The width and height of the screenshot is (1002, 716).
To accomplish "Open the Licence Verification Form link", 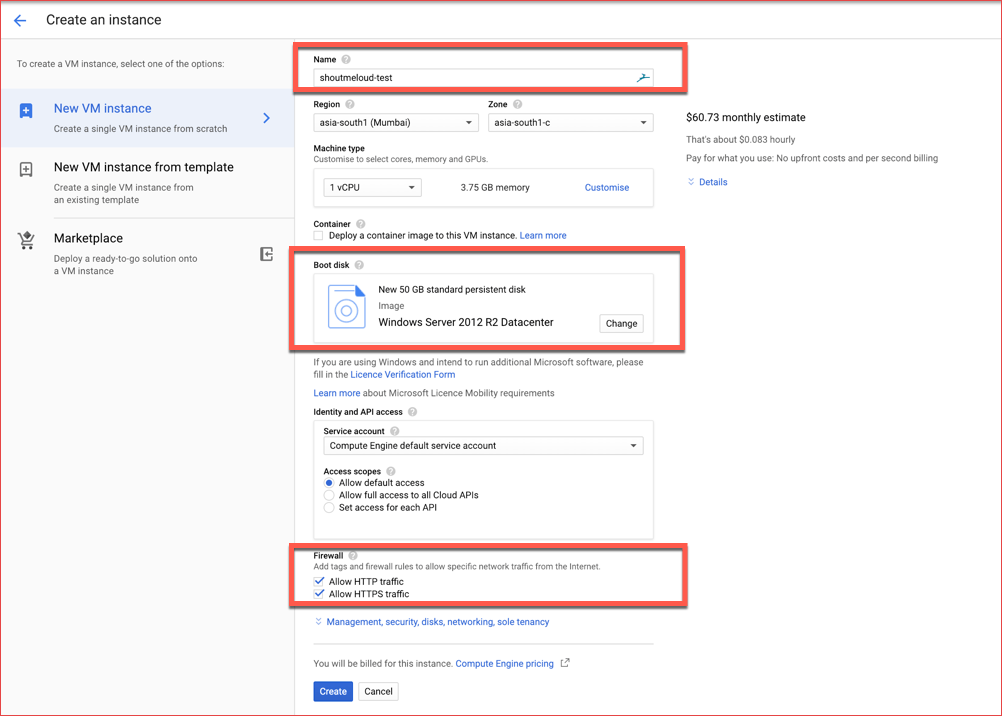I will 403,374.
